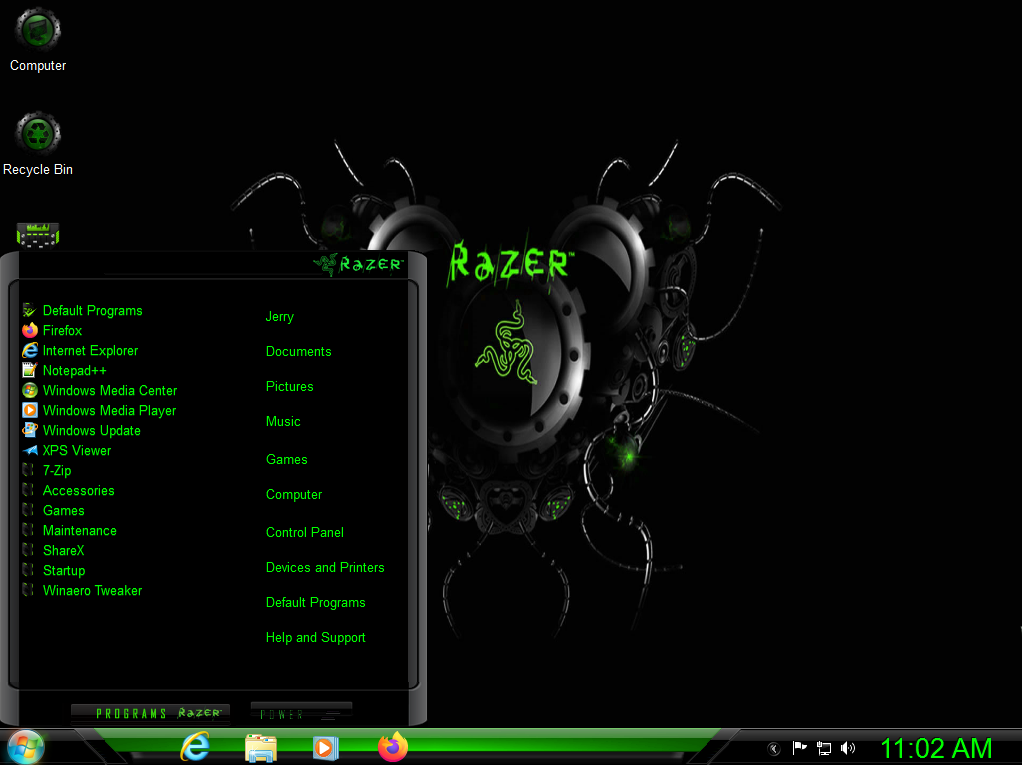Open Pictures from the start menu
1022x765 pixels.
click(289, 386)
